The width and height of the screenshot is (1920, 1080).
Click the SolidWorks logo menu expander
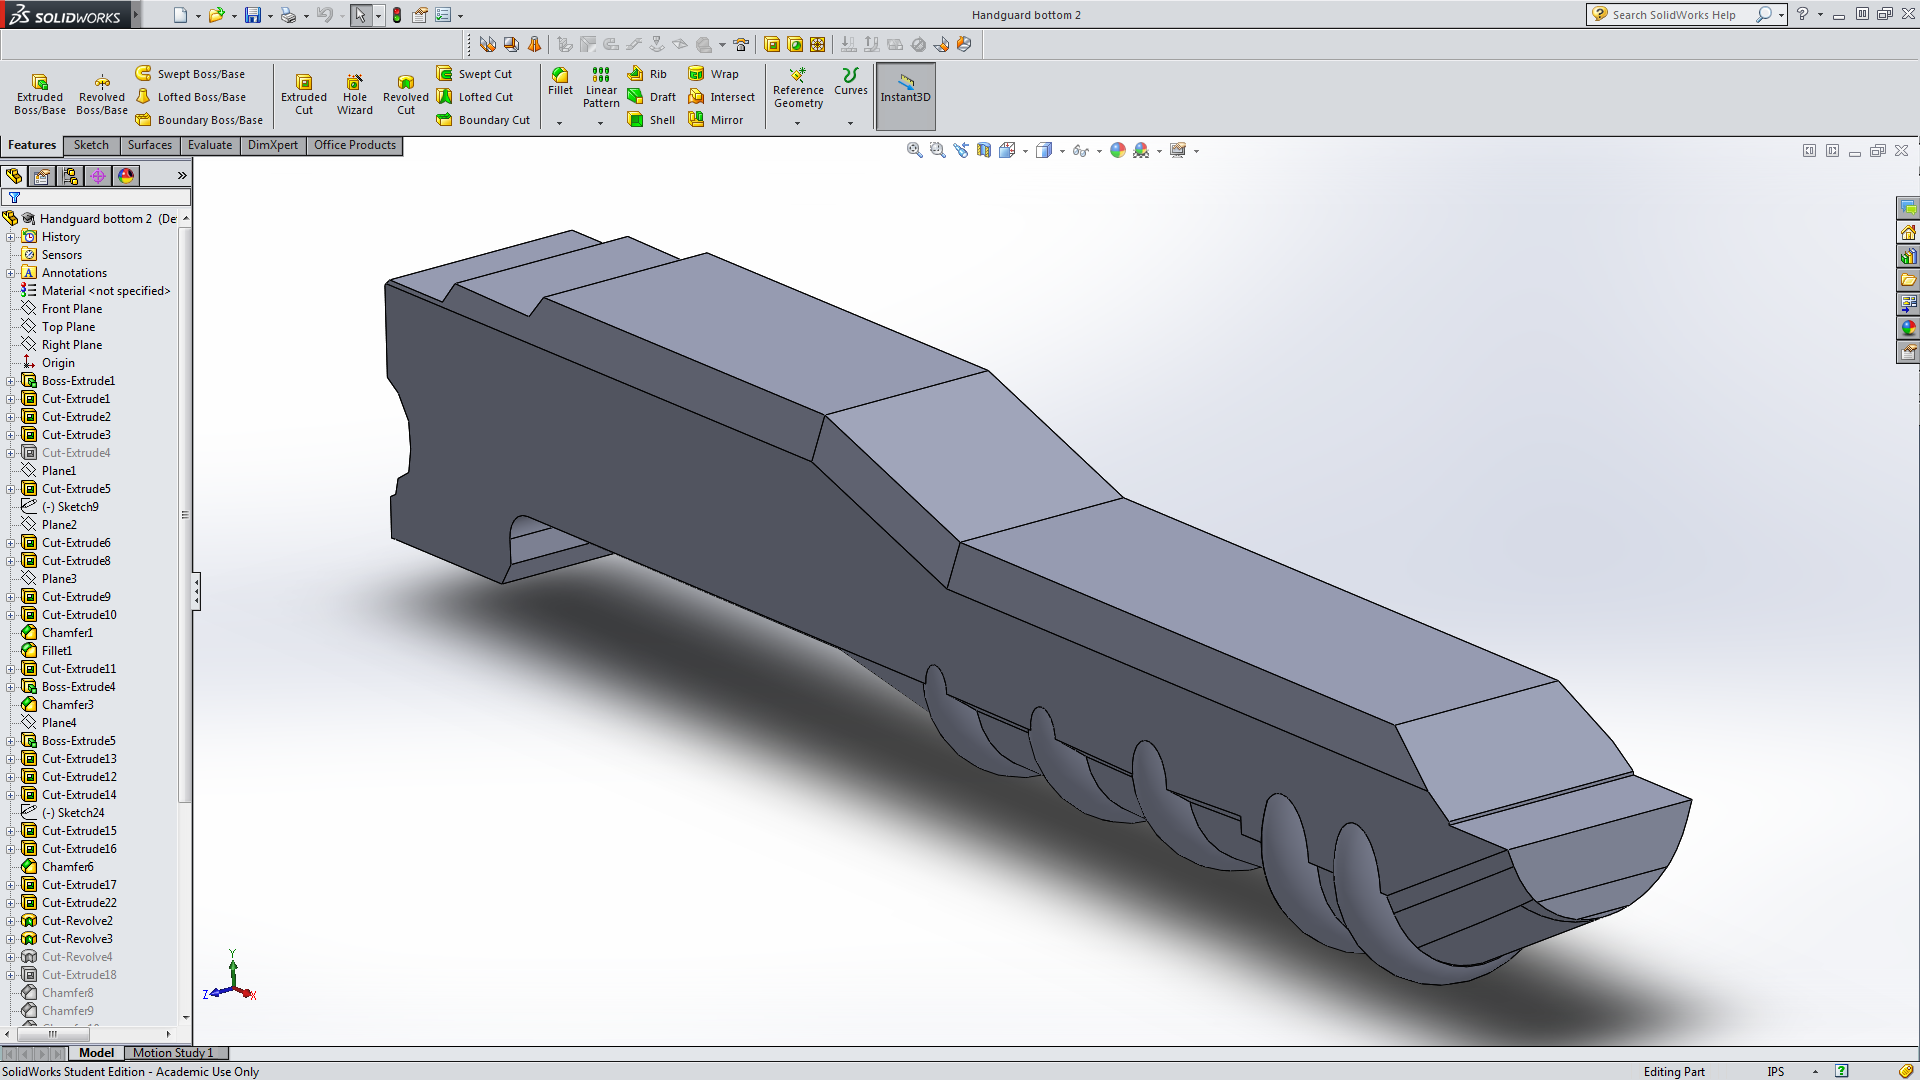coord(136,15)
